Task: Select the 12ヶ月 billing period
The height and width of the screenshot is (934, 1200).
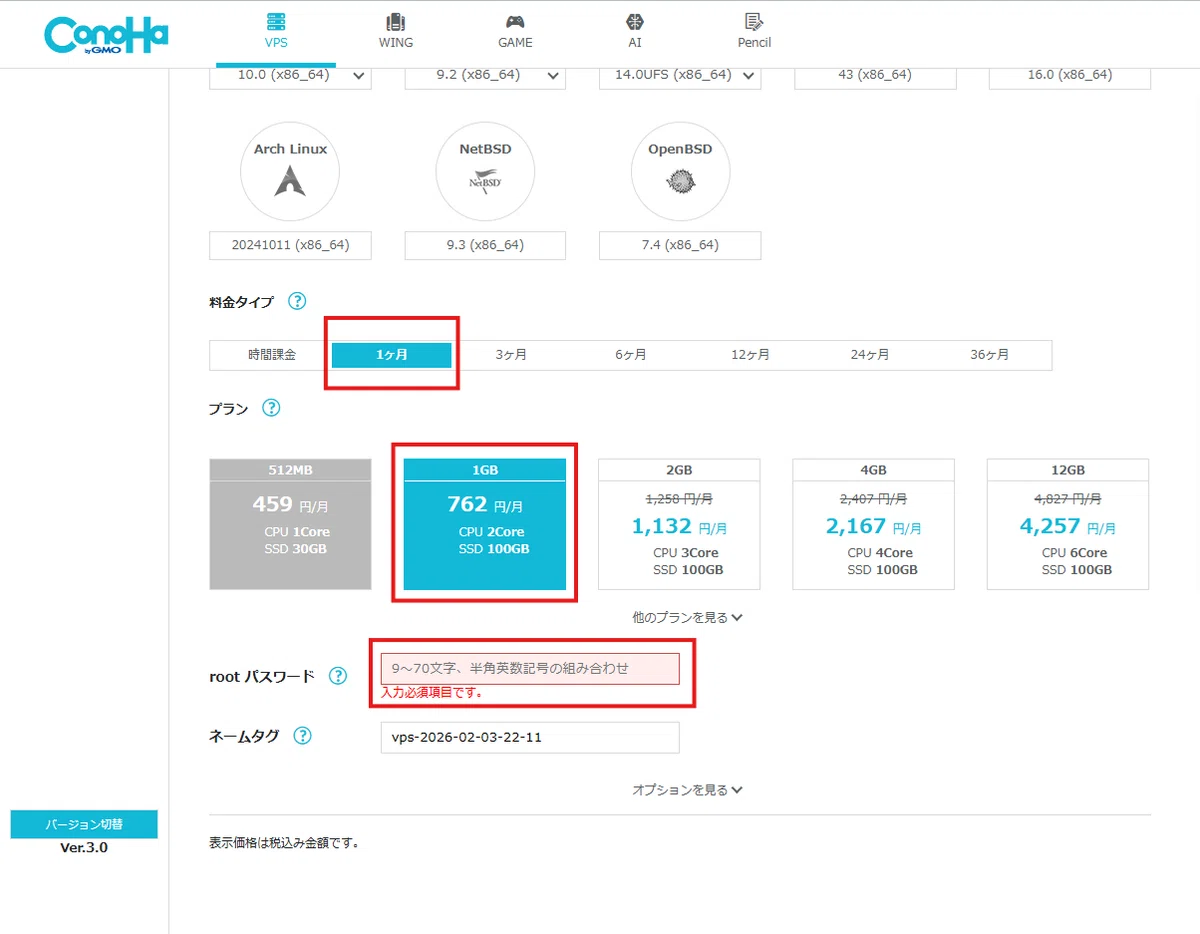Action: tap(751, 355)
